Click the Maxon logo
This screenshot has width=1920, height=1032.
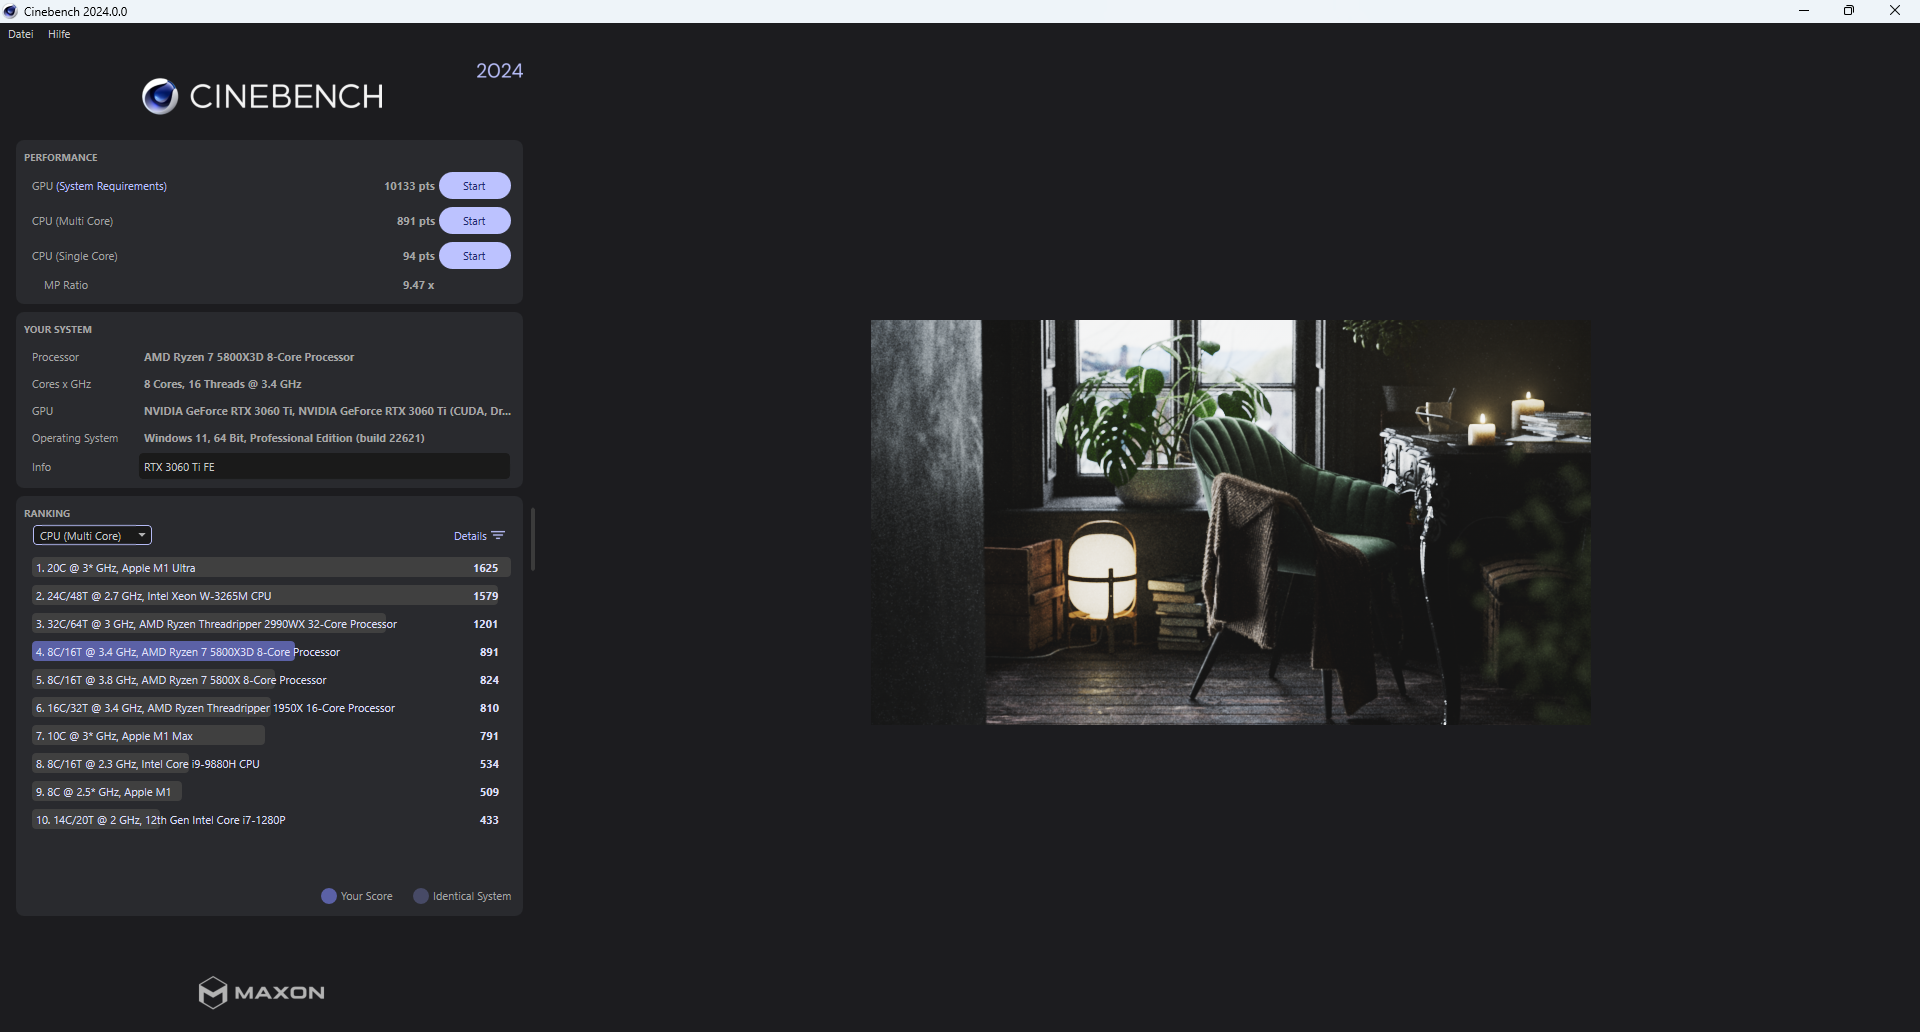click(x=262, y=992)
